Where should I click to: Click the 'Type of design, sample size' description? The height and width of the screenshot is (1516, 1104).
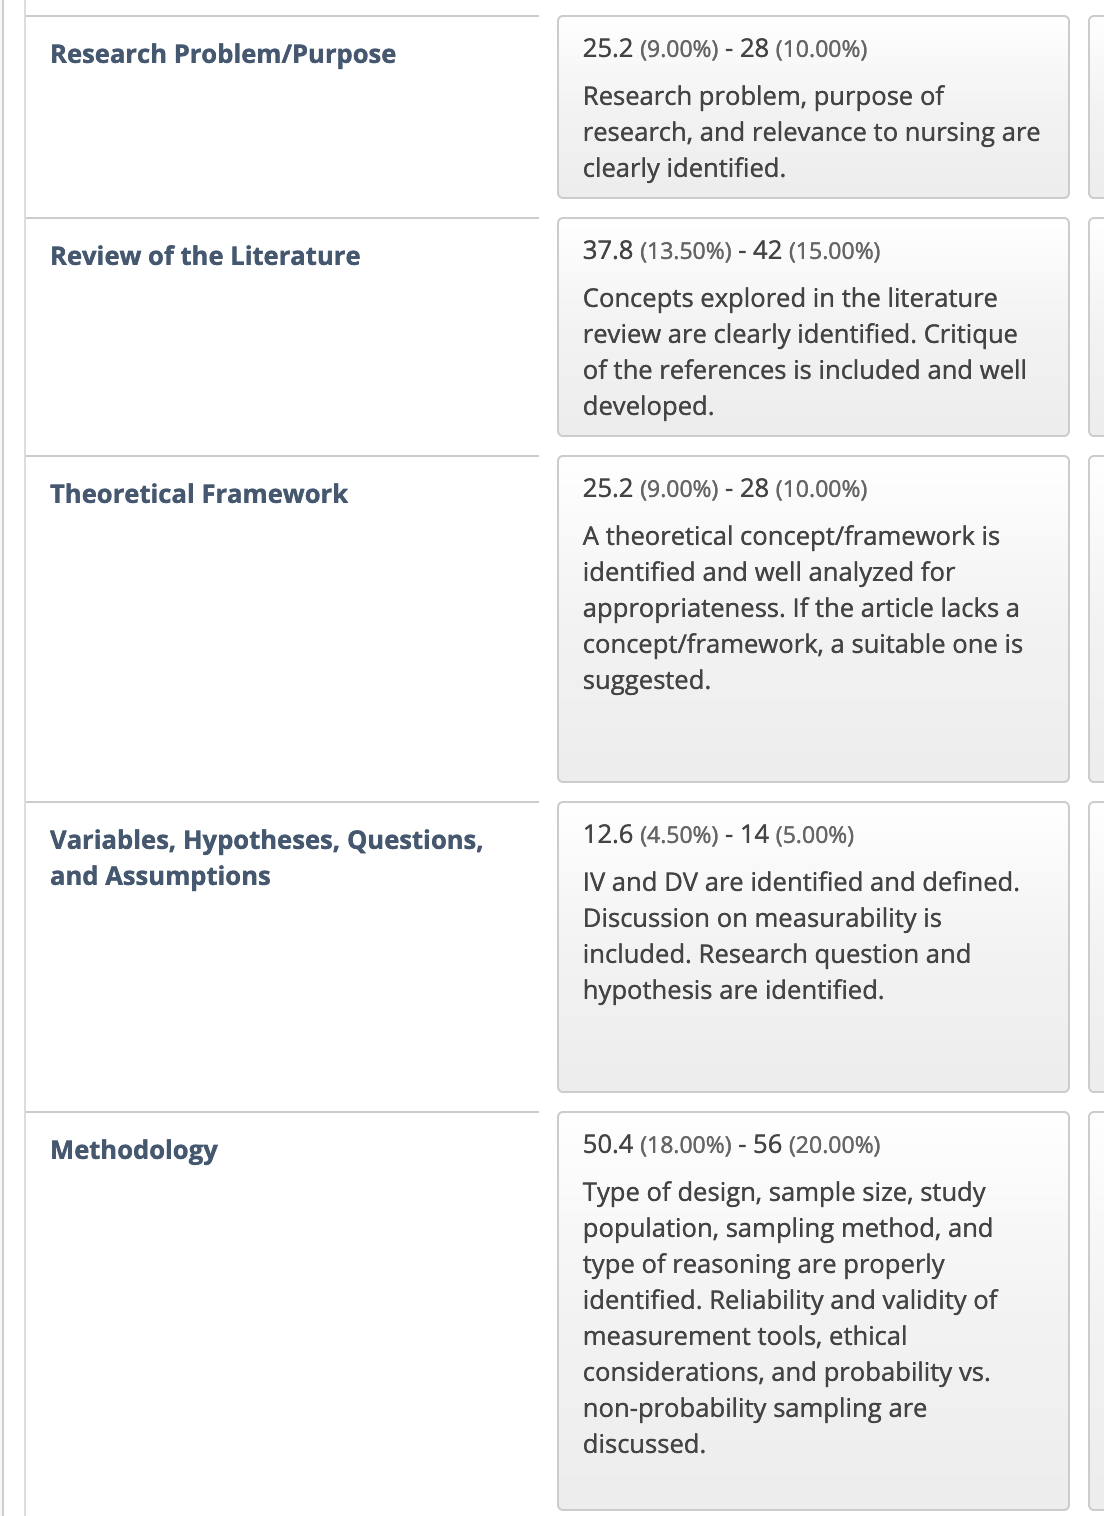click(790, 1318)
